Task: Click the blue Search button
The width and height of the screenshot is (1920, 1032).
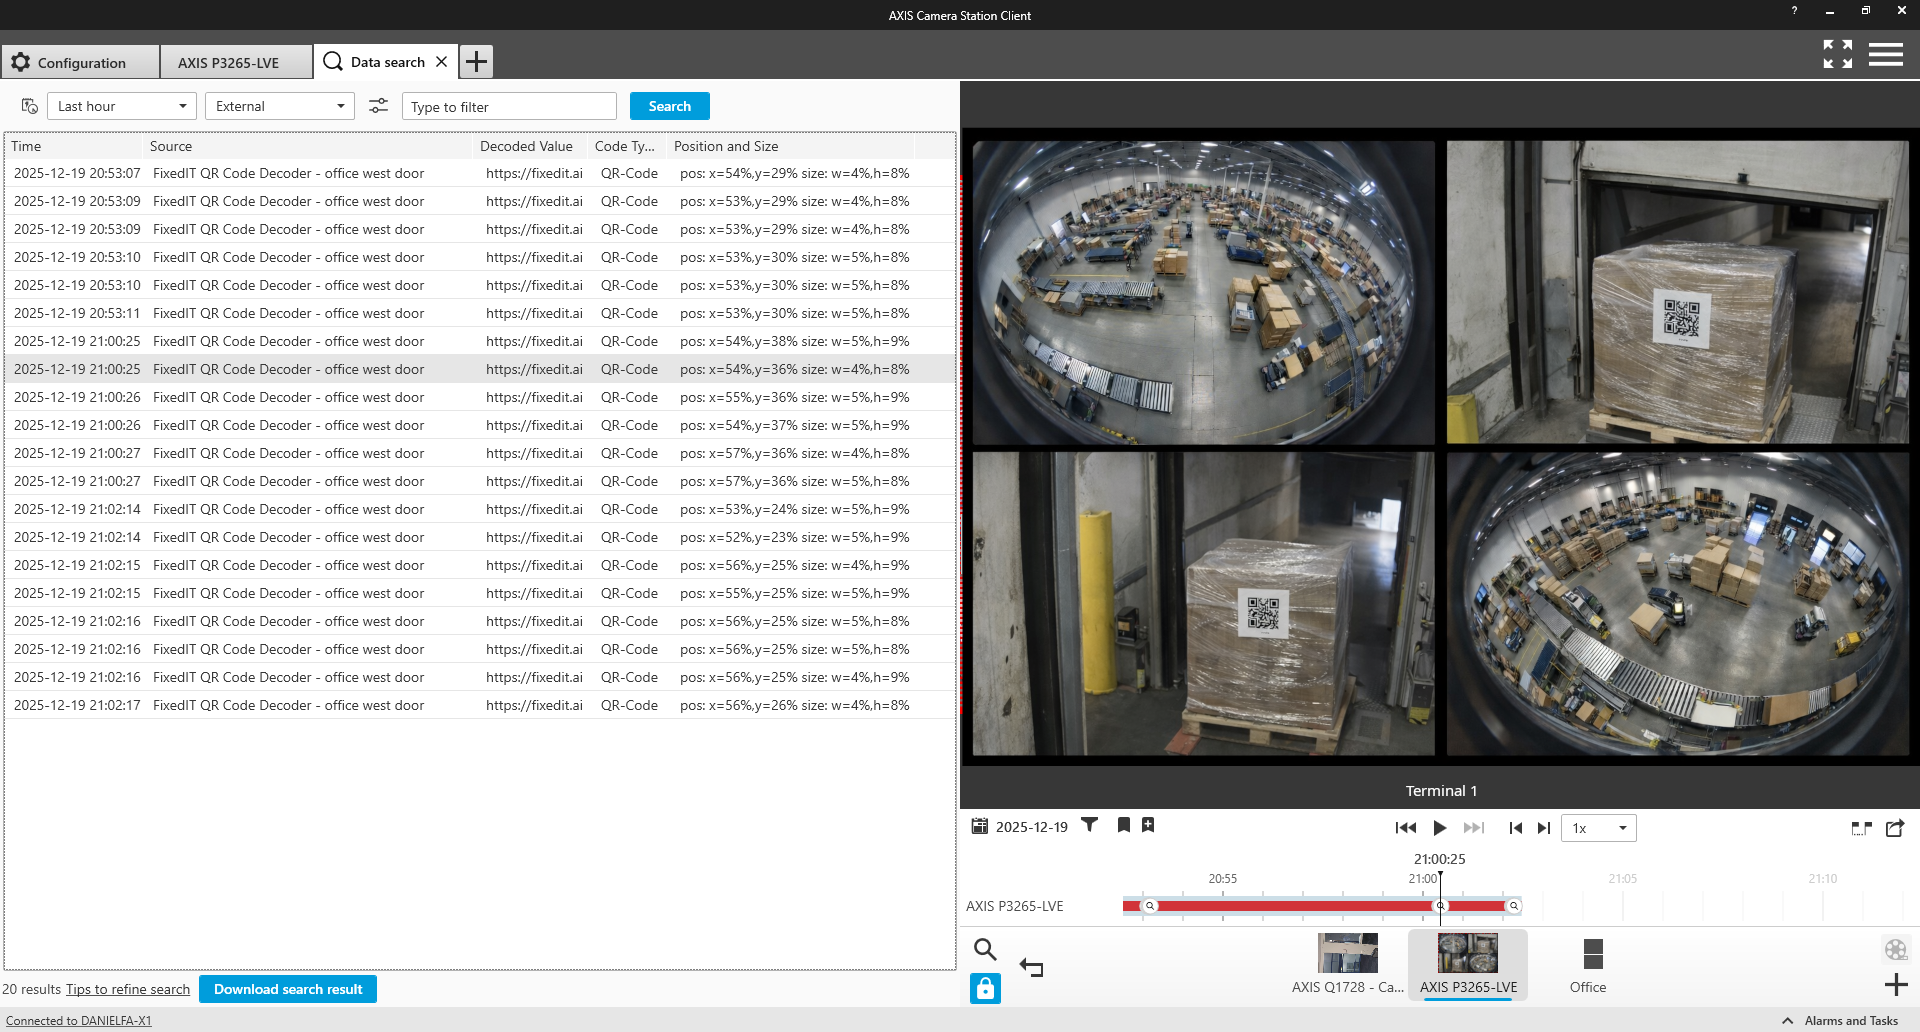Action: [669, 106]
